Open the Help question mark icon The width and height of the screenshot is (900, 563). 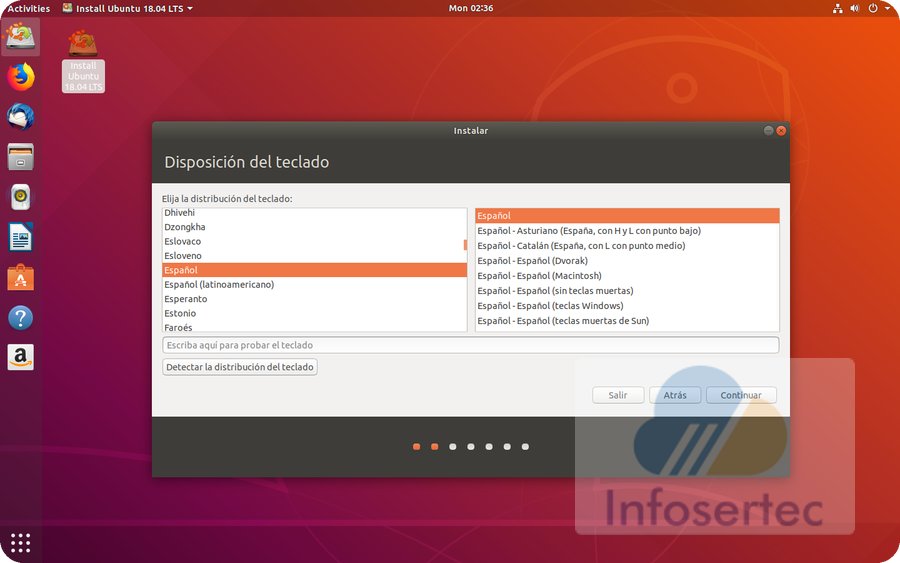[20, 318]
